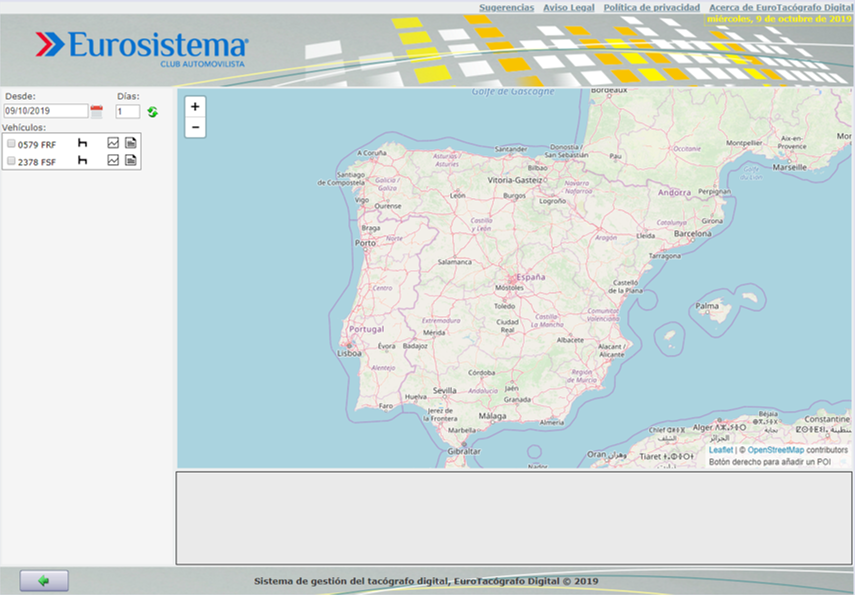Image resolution: width=855 pixels, height=595 pixels.
Task: Focus the Desde date input field
Action: point(46,111)
